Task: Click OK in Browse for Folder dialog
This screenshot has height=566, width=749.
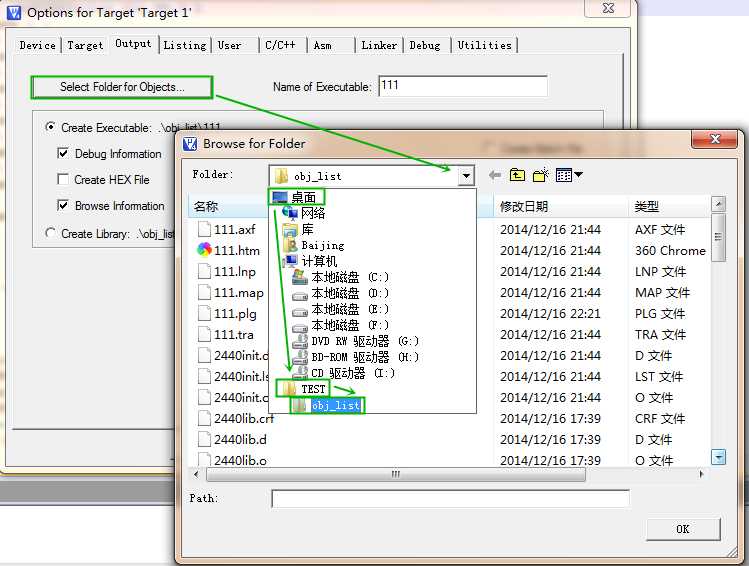Action: (x=683, y=529)
